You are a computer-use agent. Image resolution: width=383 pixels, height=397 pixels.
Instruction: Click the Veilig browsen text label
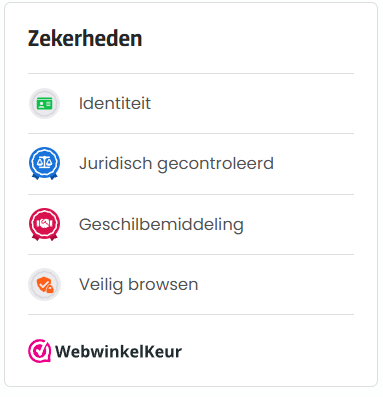[138, 285]
